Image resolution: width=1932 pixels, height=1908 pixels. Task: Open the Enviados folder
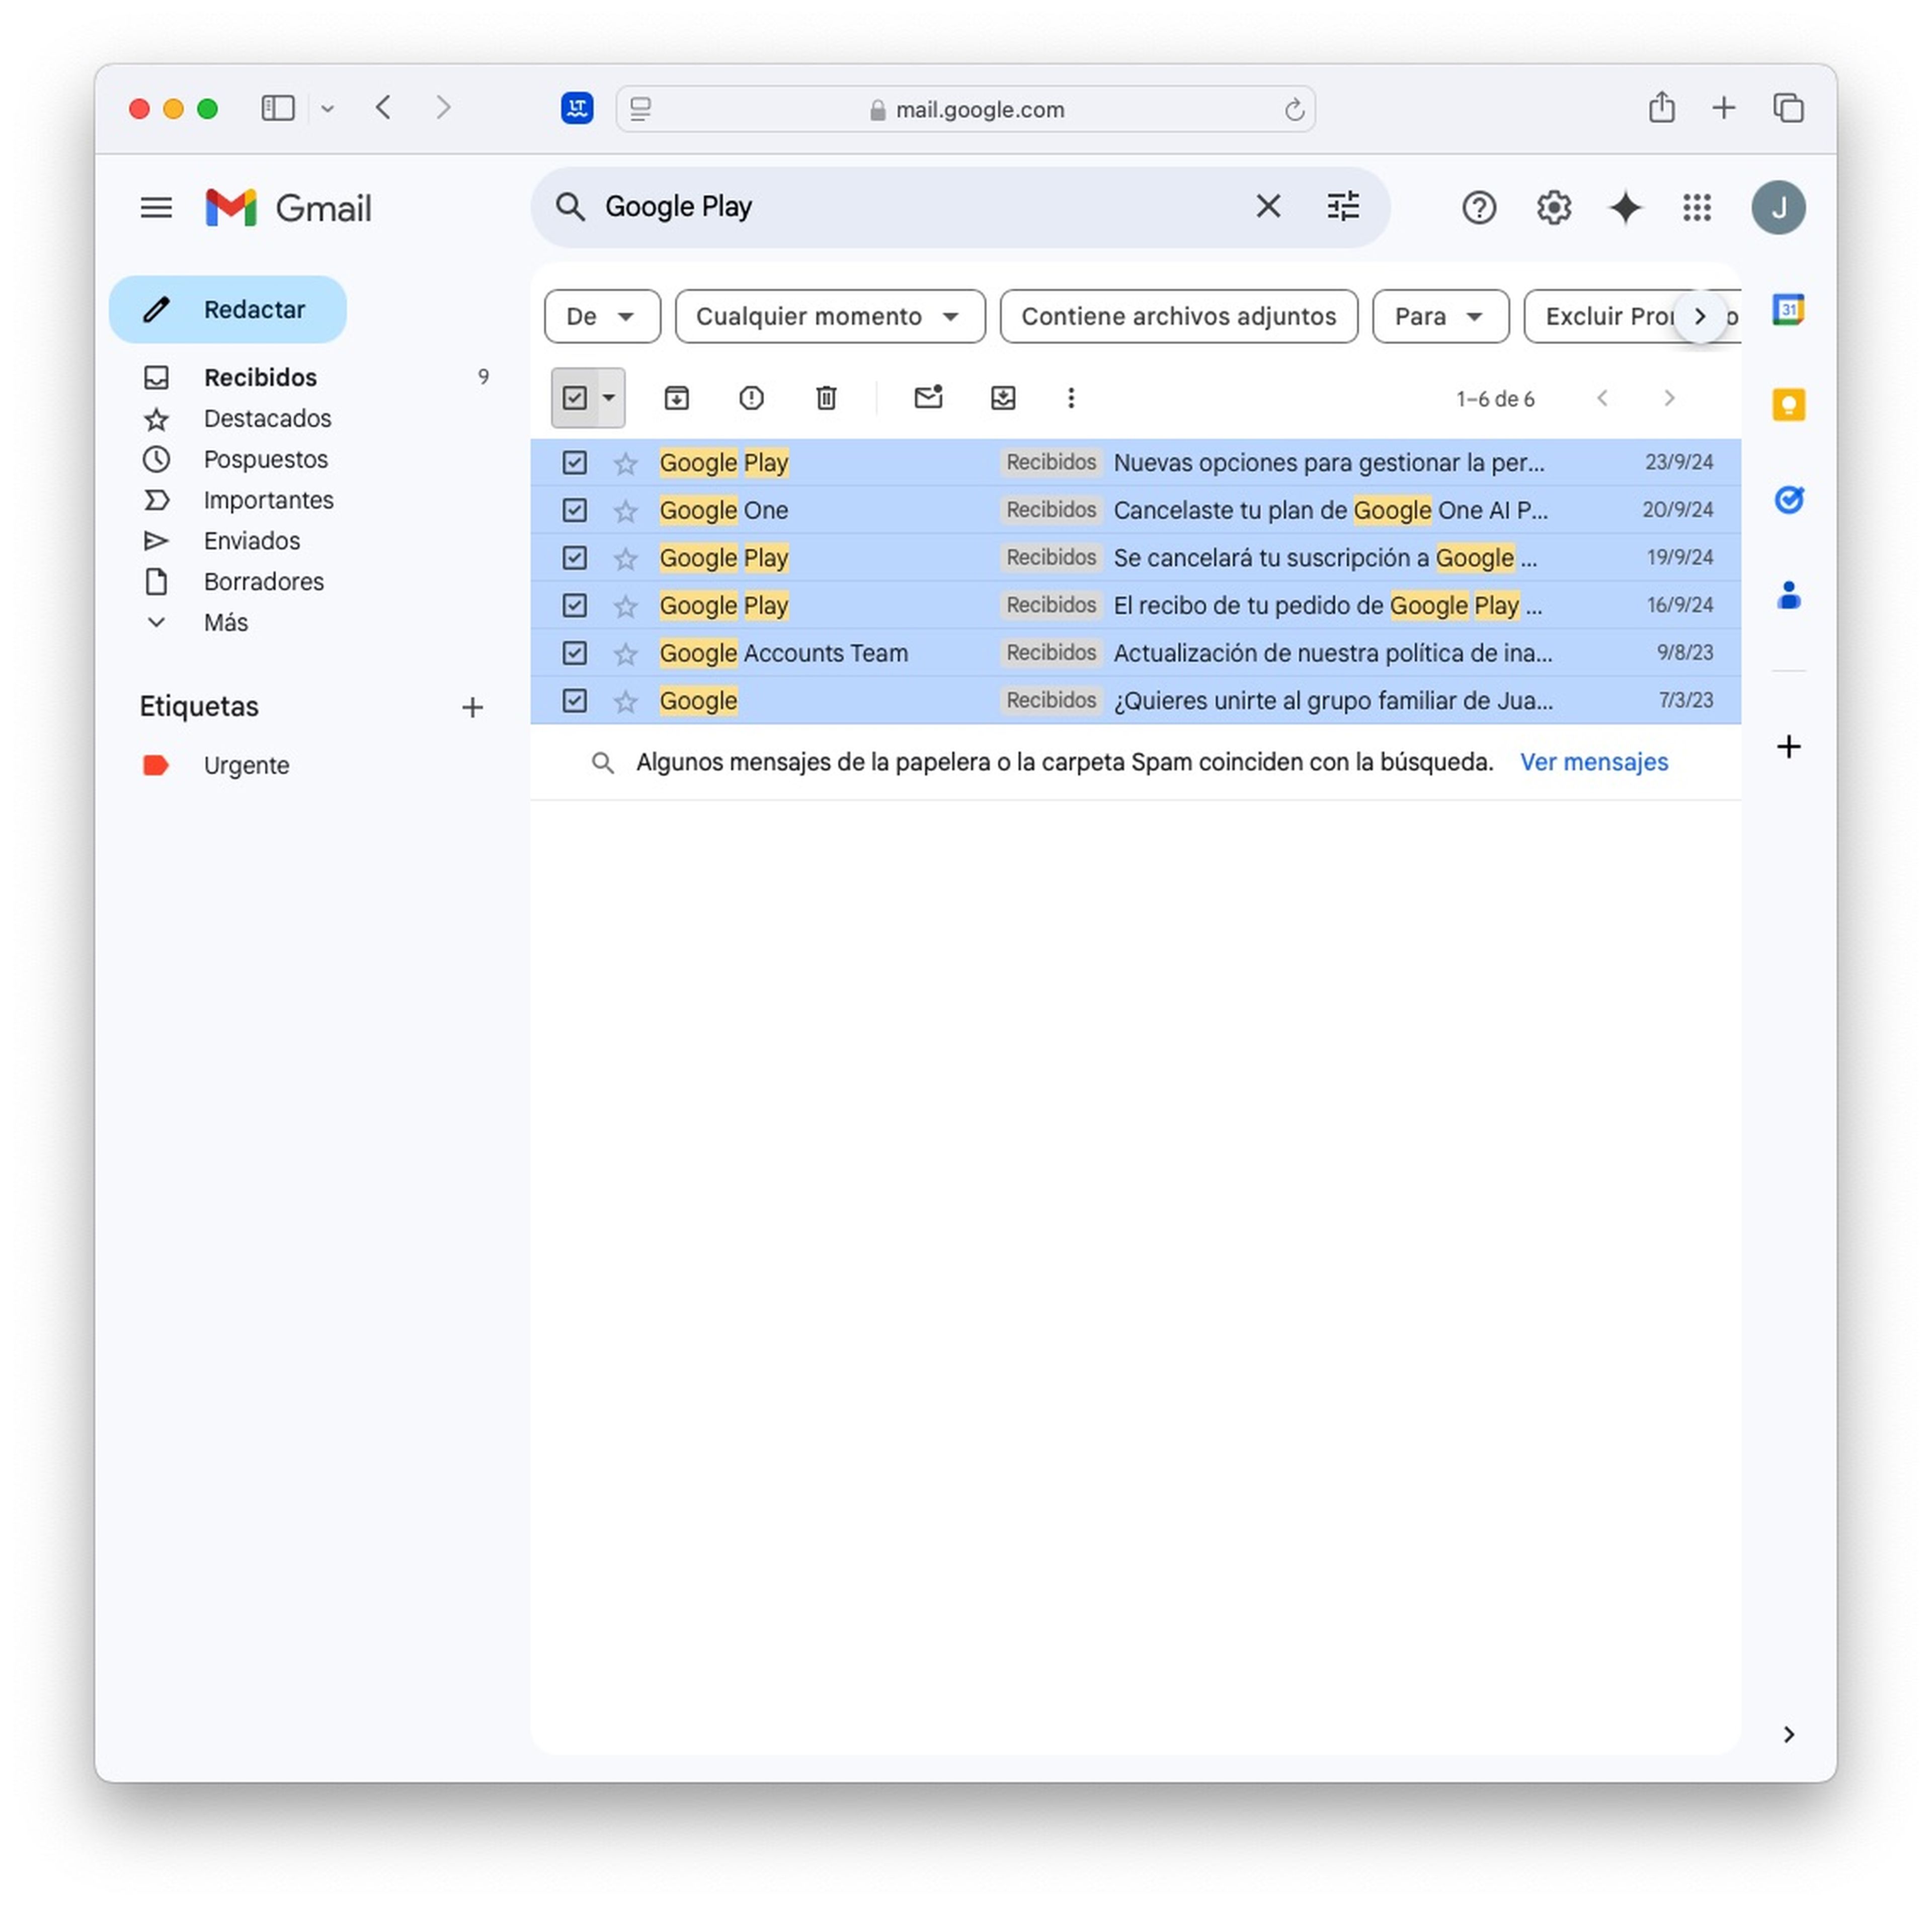click(251, 541)
